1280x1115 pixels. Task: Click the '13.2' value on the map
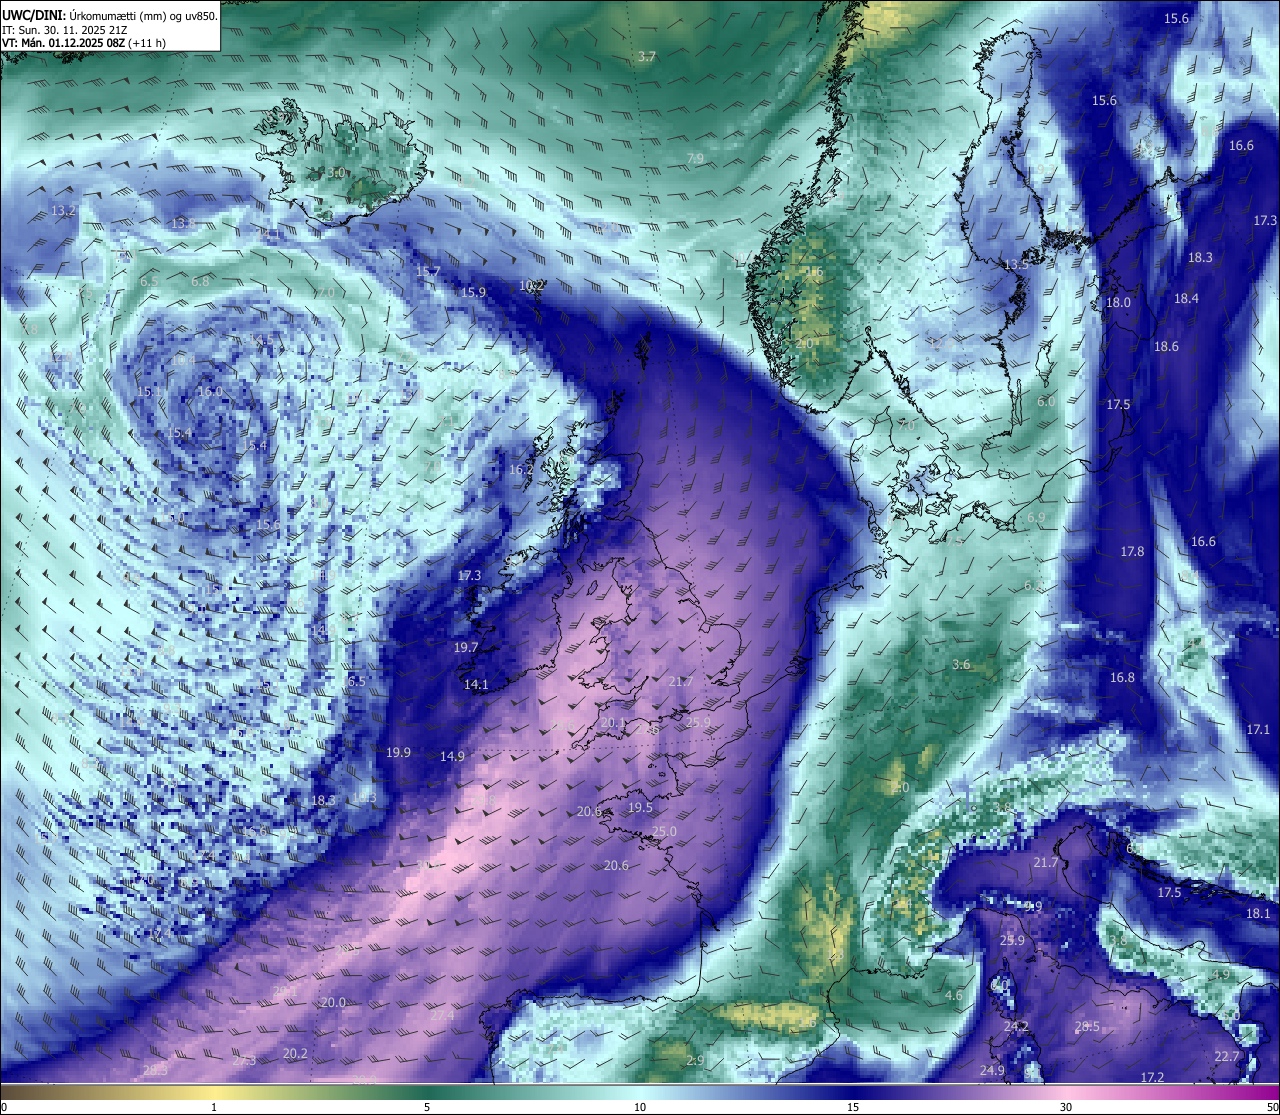click(x=63, y=211)
